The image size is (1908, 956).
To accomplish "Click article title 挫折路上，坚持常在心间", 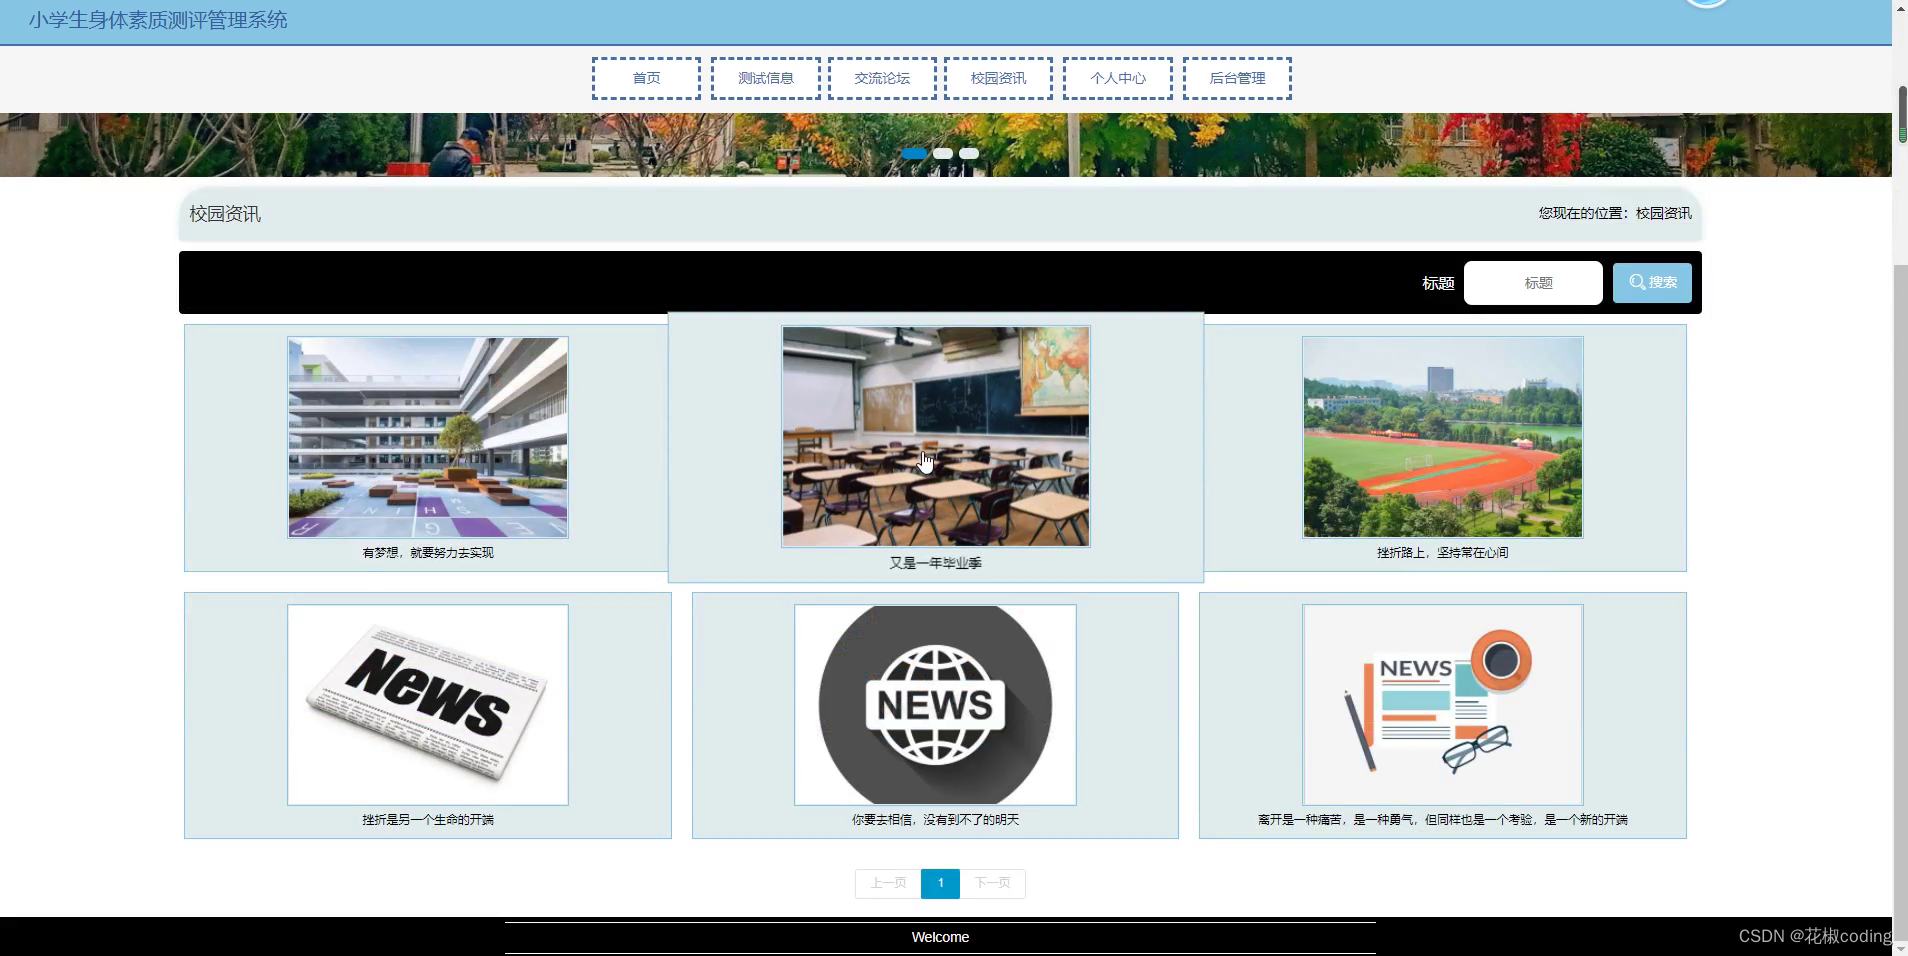I will click(x=1443, y=553).
